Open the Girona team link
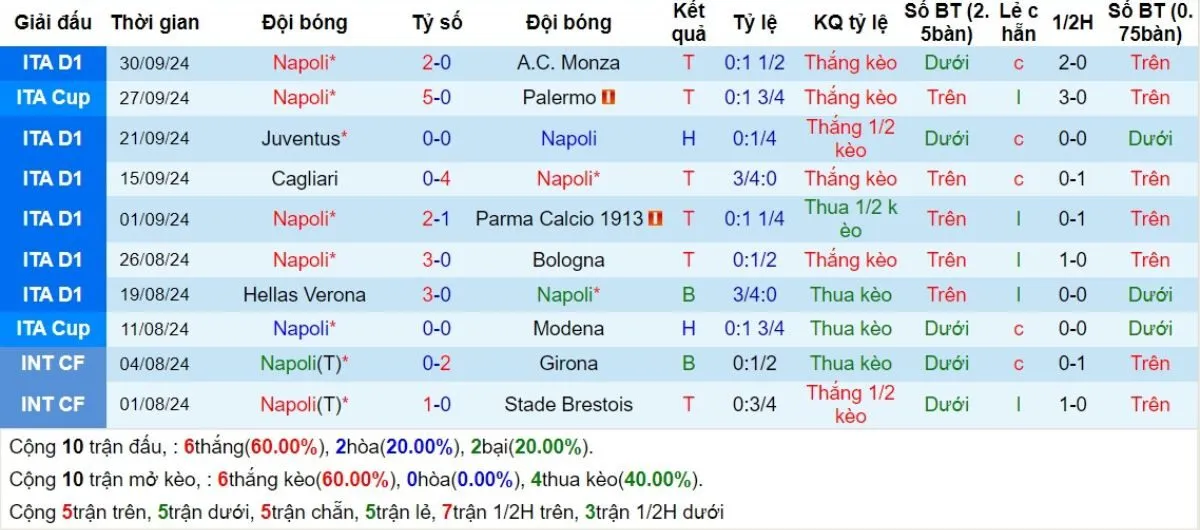 click(568, 363)
